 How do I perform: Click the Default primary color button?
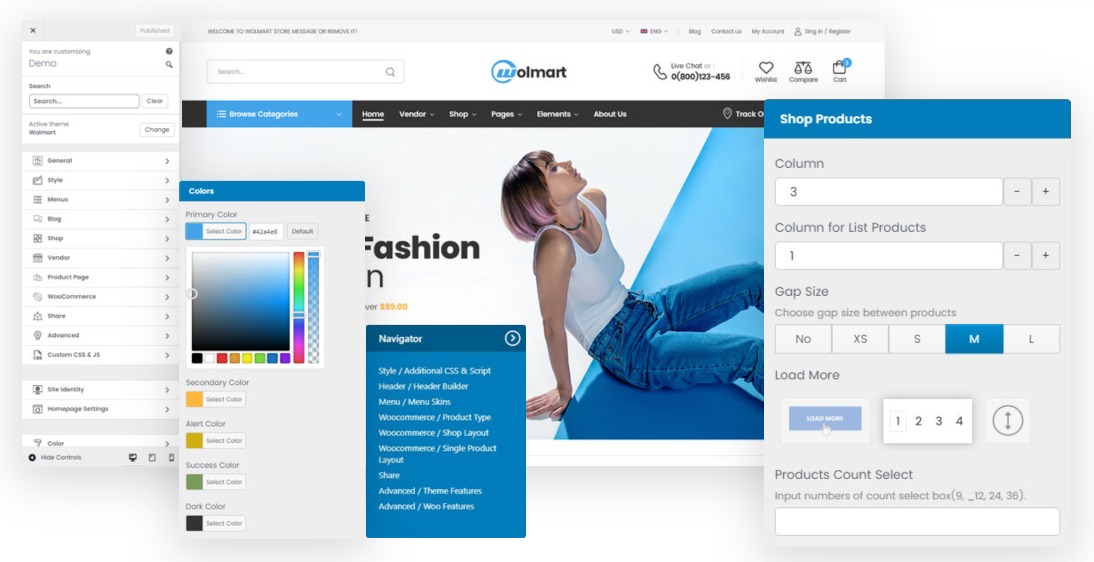302,232
